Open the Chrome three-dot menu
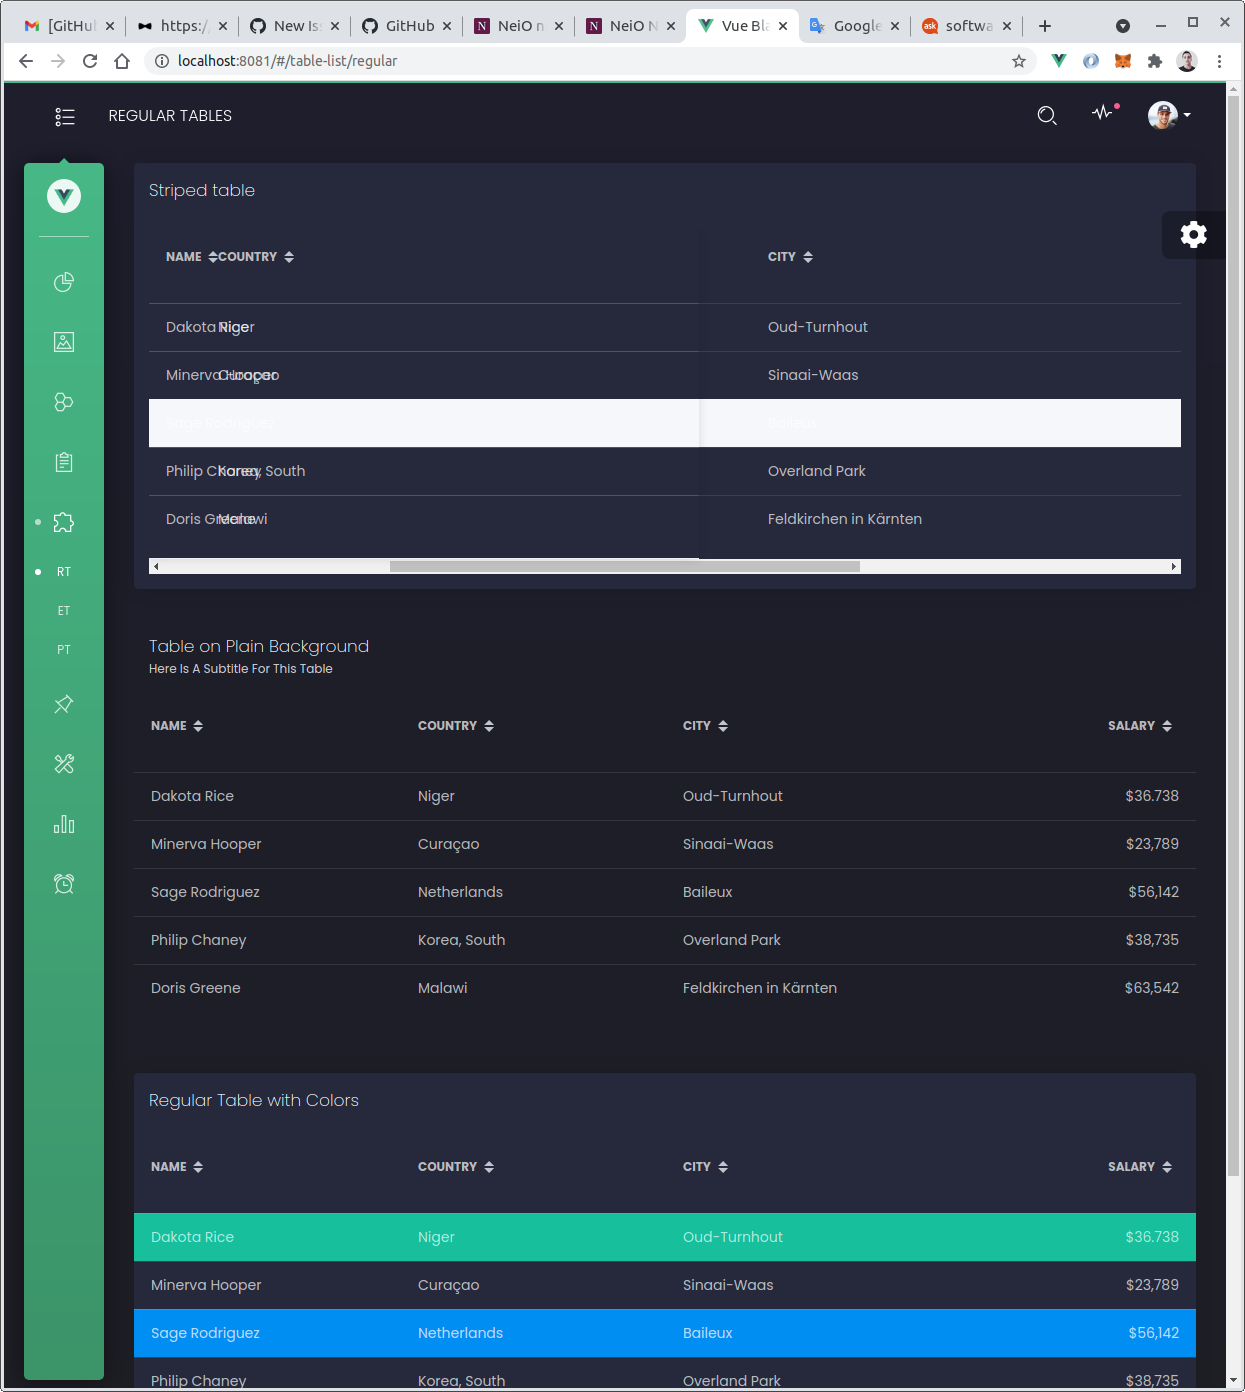Screen dimensions: 1245x1392 point(1219,61)
